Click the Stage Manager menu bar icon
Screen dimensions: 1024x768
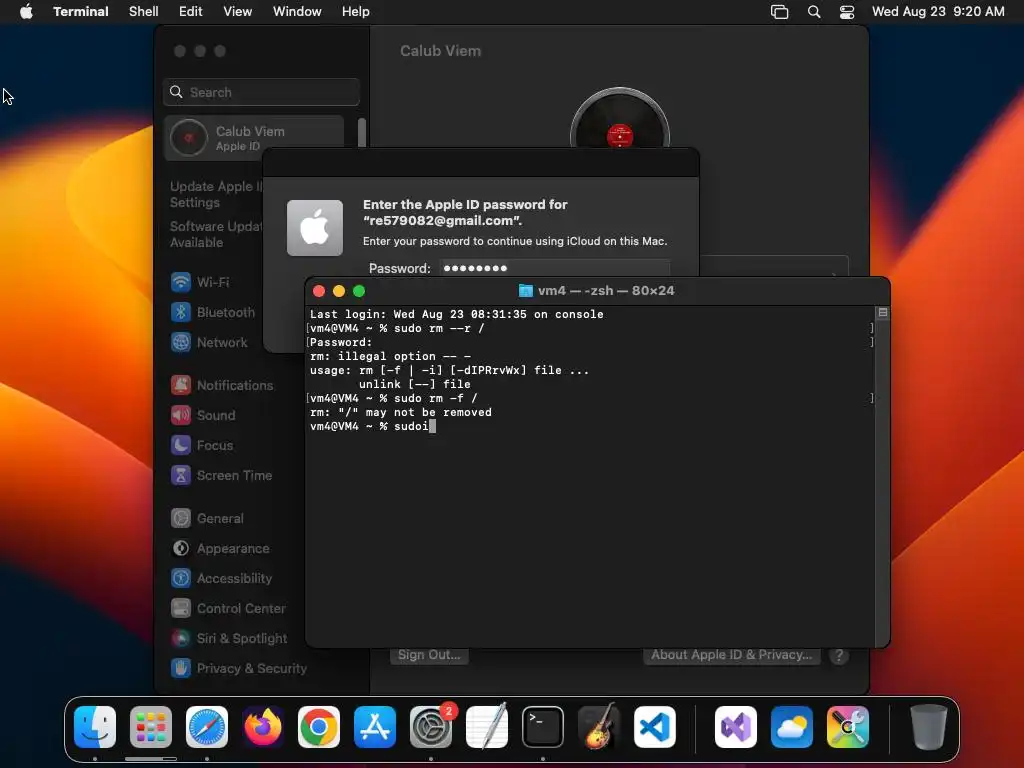tap(780, 12)
